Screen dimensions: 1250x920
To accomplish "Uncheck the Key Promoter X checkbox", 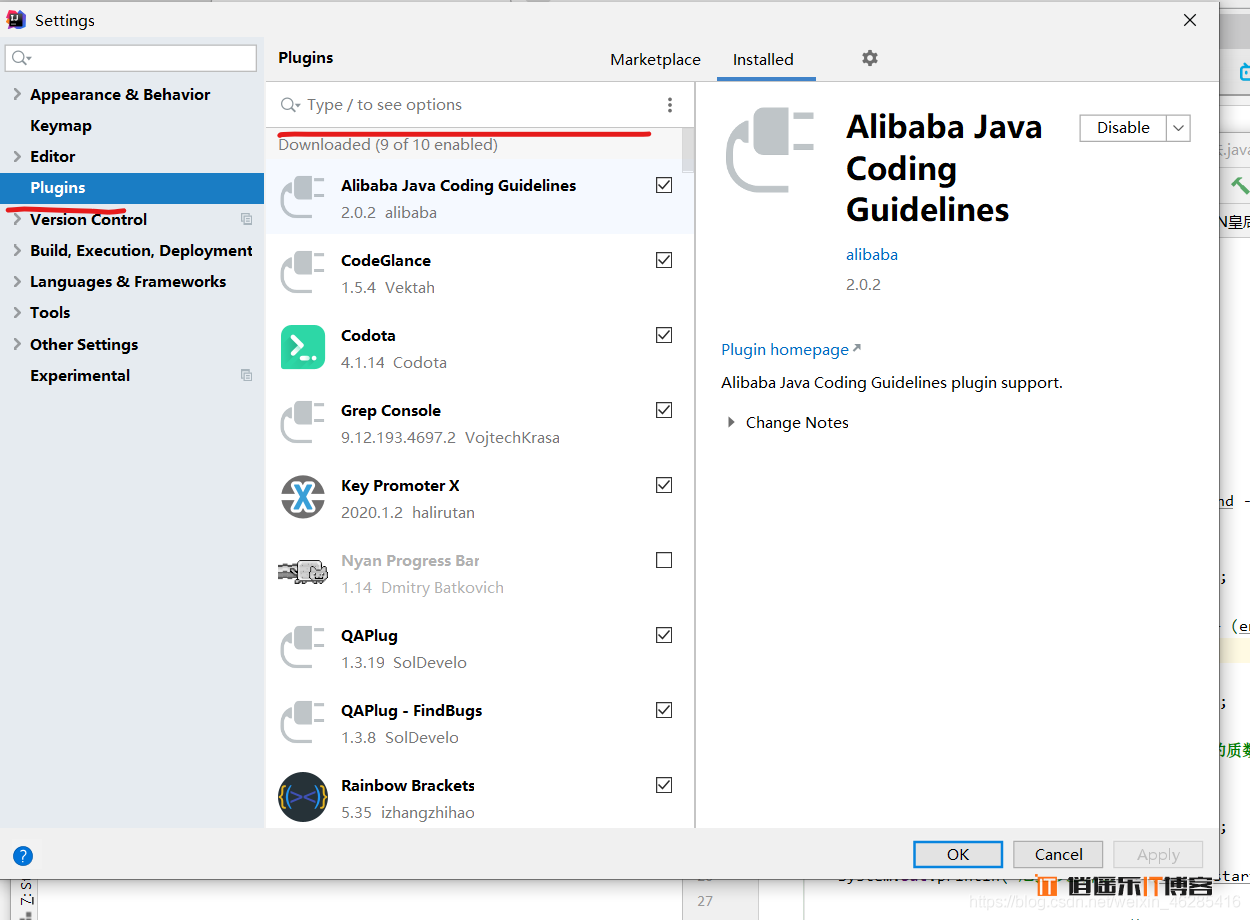I will (x=664, y=485).
